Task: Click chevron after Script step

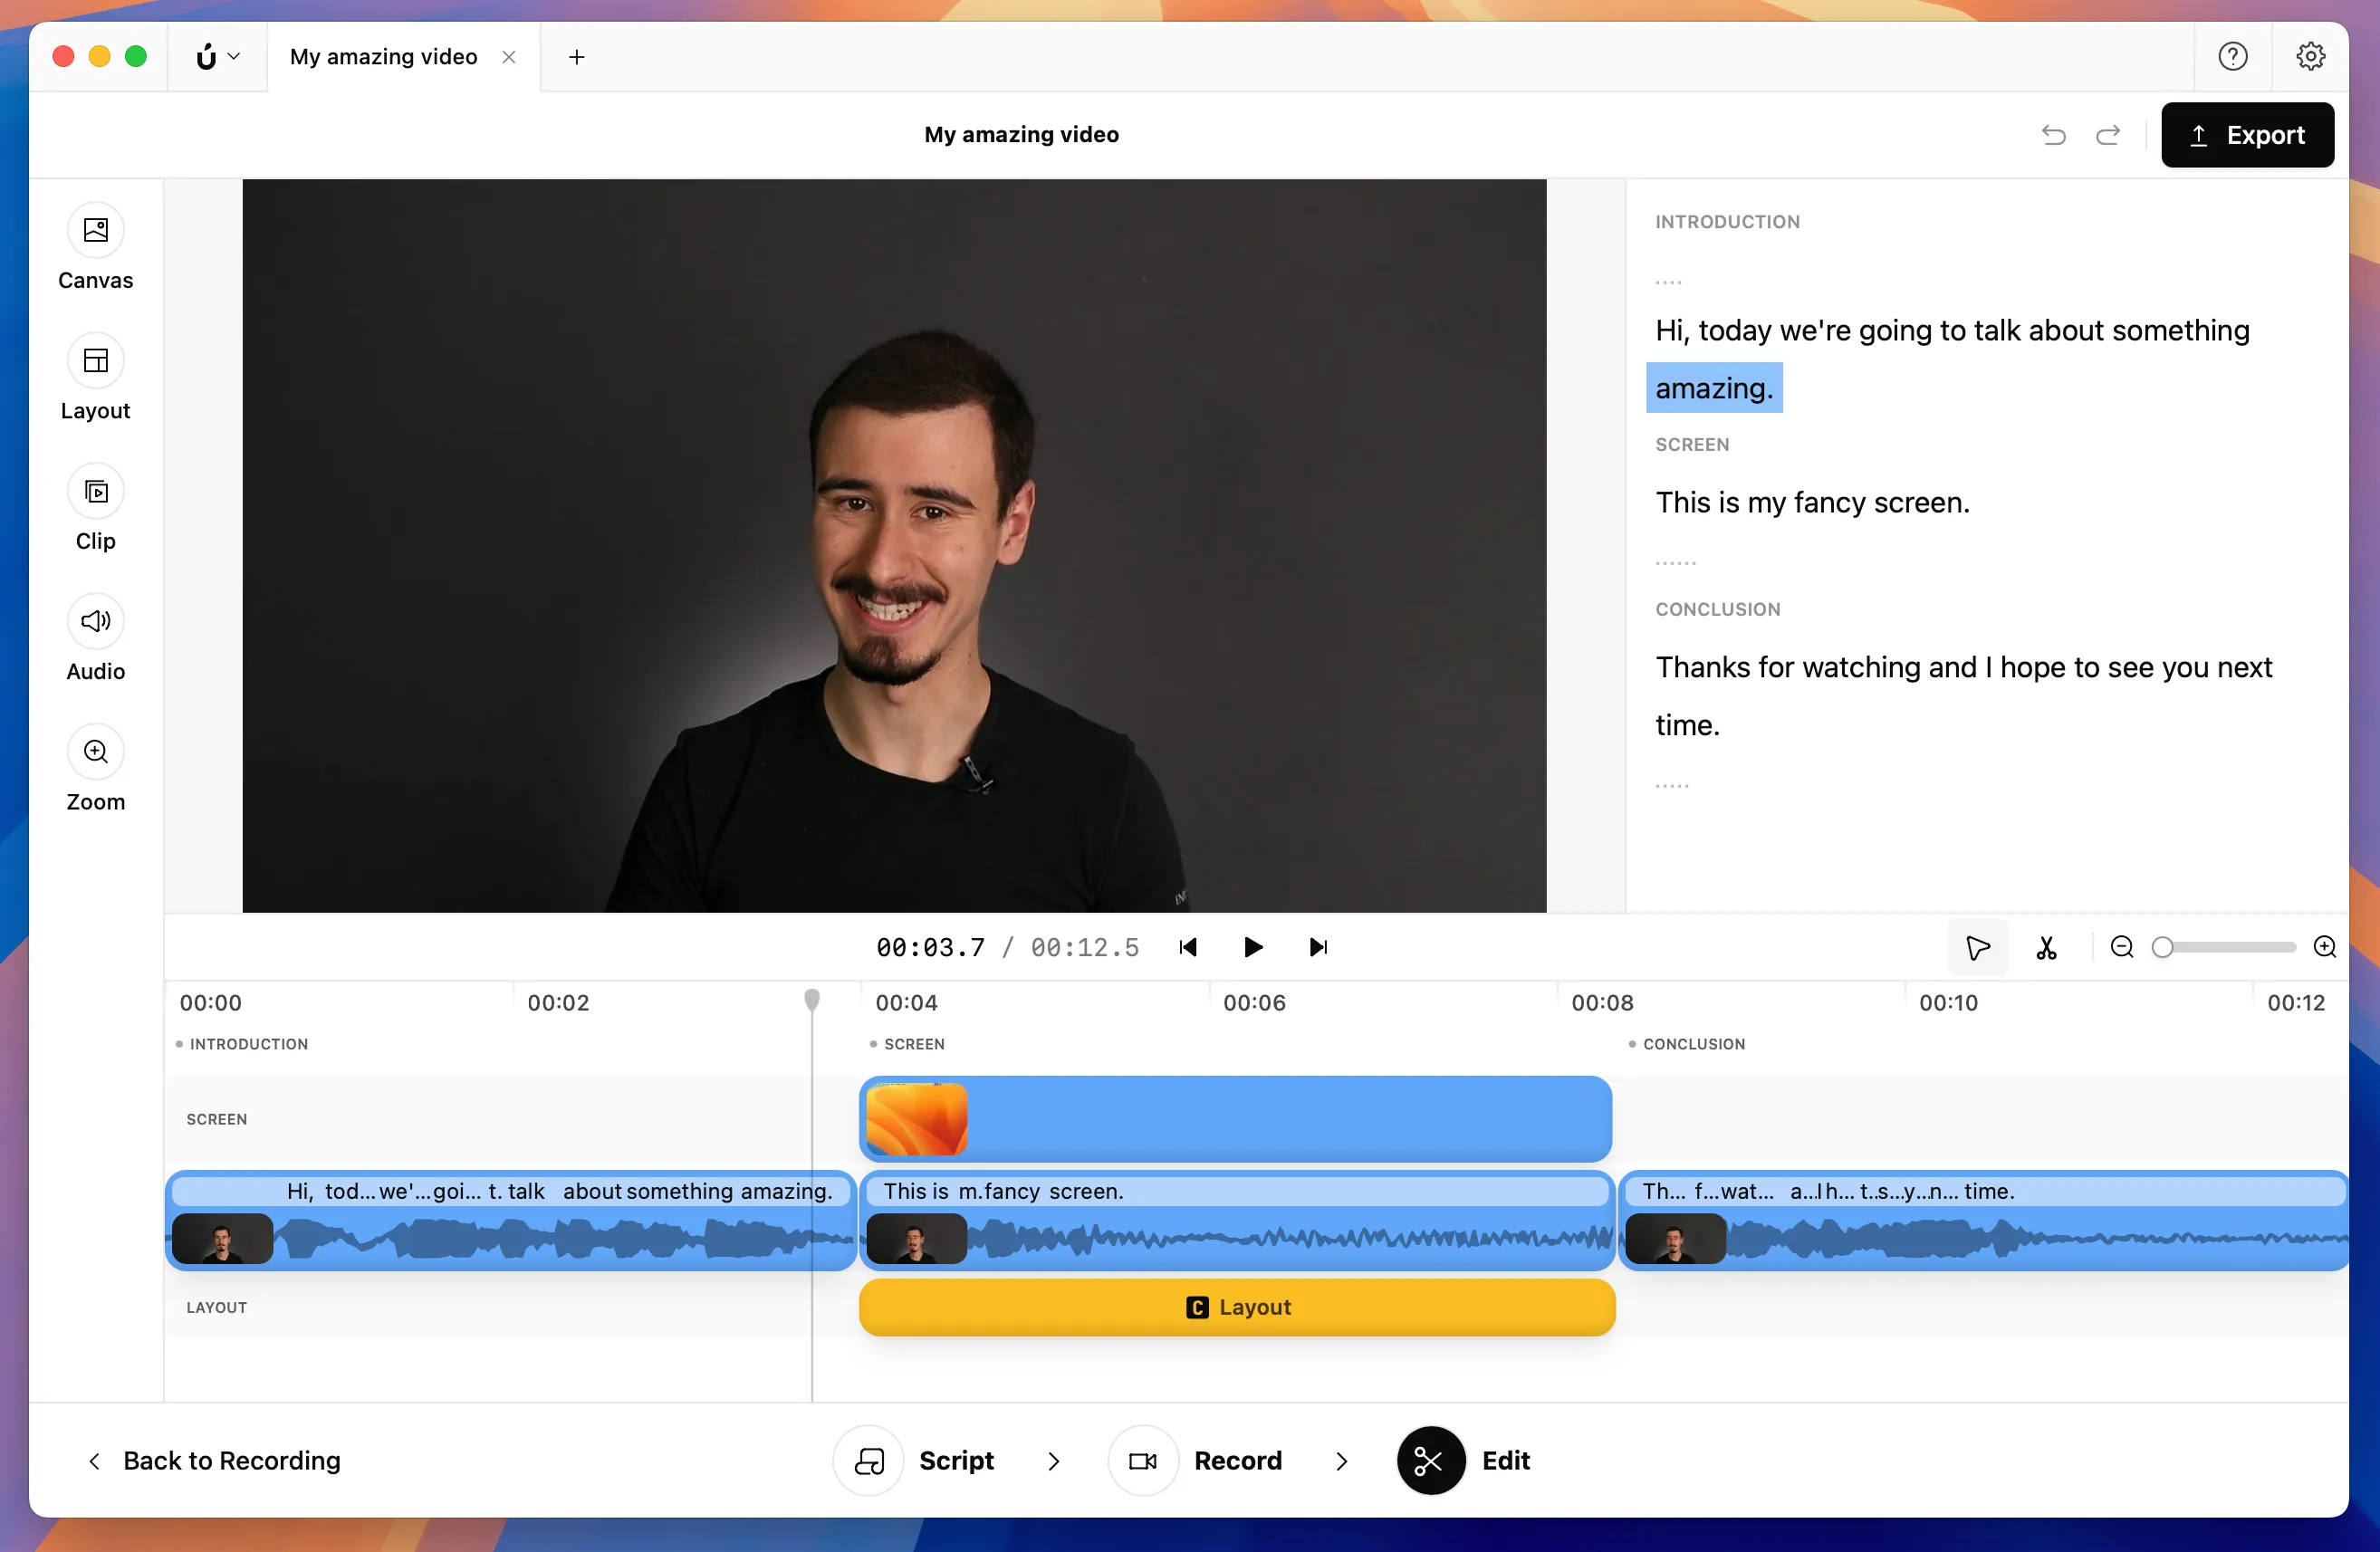Action: [1053, 1461]
